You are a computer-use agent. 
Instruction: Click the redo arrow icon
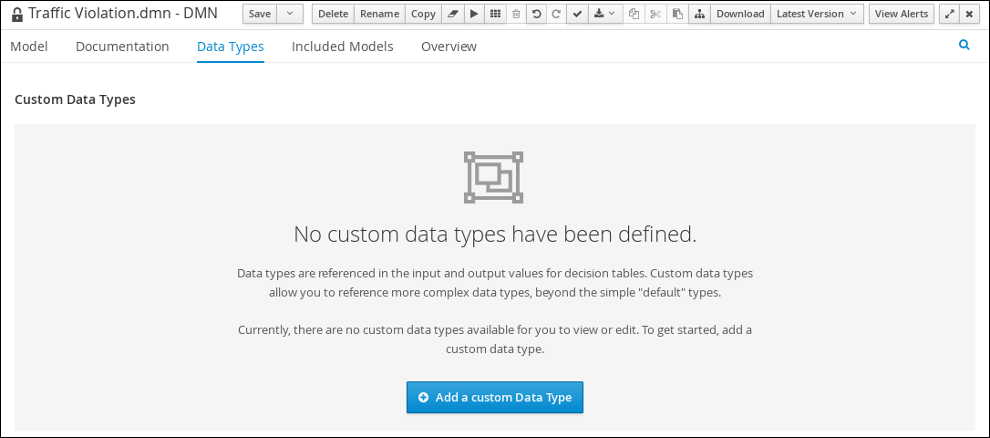click(556, 14)
